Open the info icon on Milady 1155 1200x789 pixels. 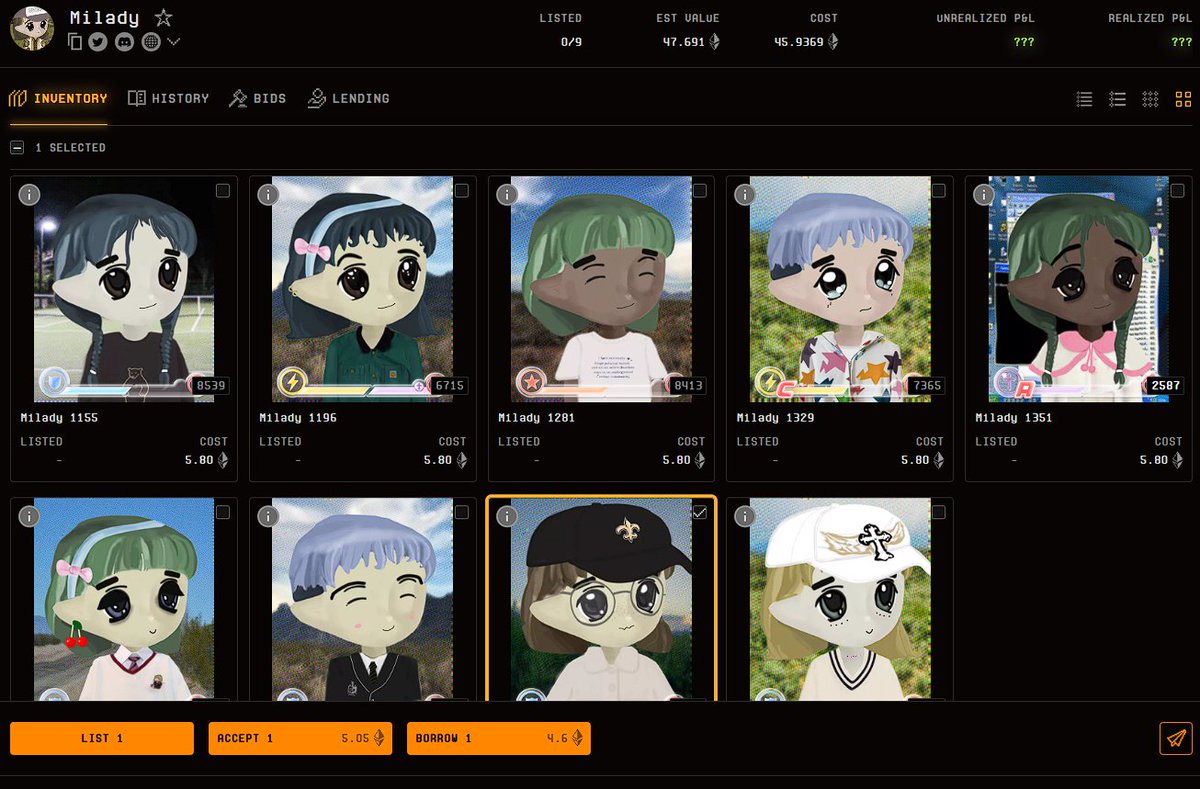pos(29,194)
